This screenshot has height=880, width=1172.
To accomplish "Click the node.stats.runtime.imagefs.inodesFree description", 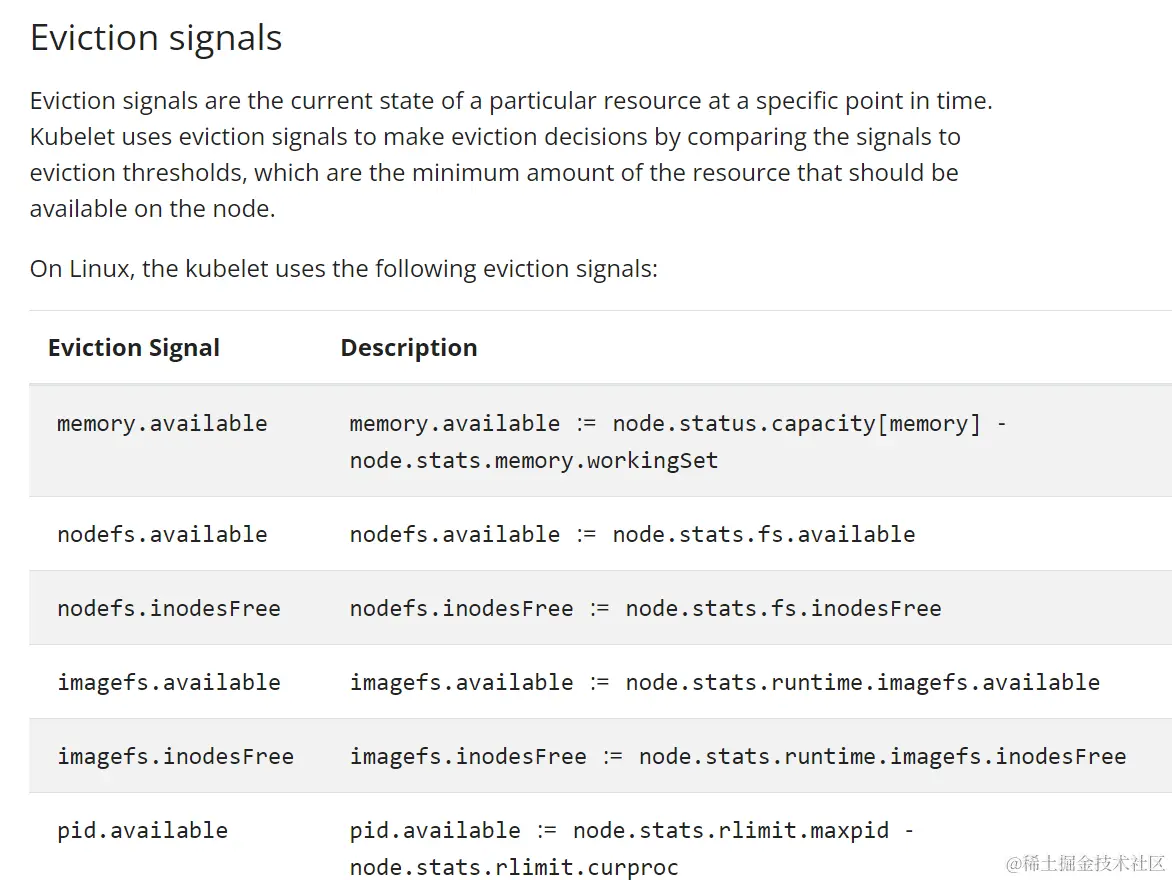I will (737, 756).
